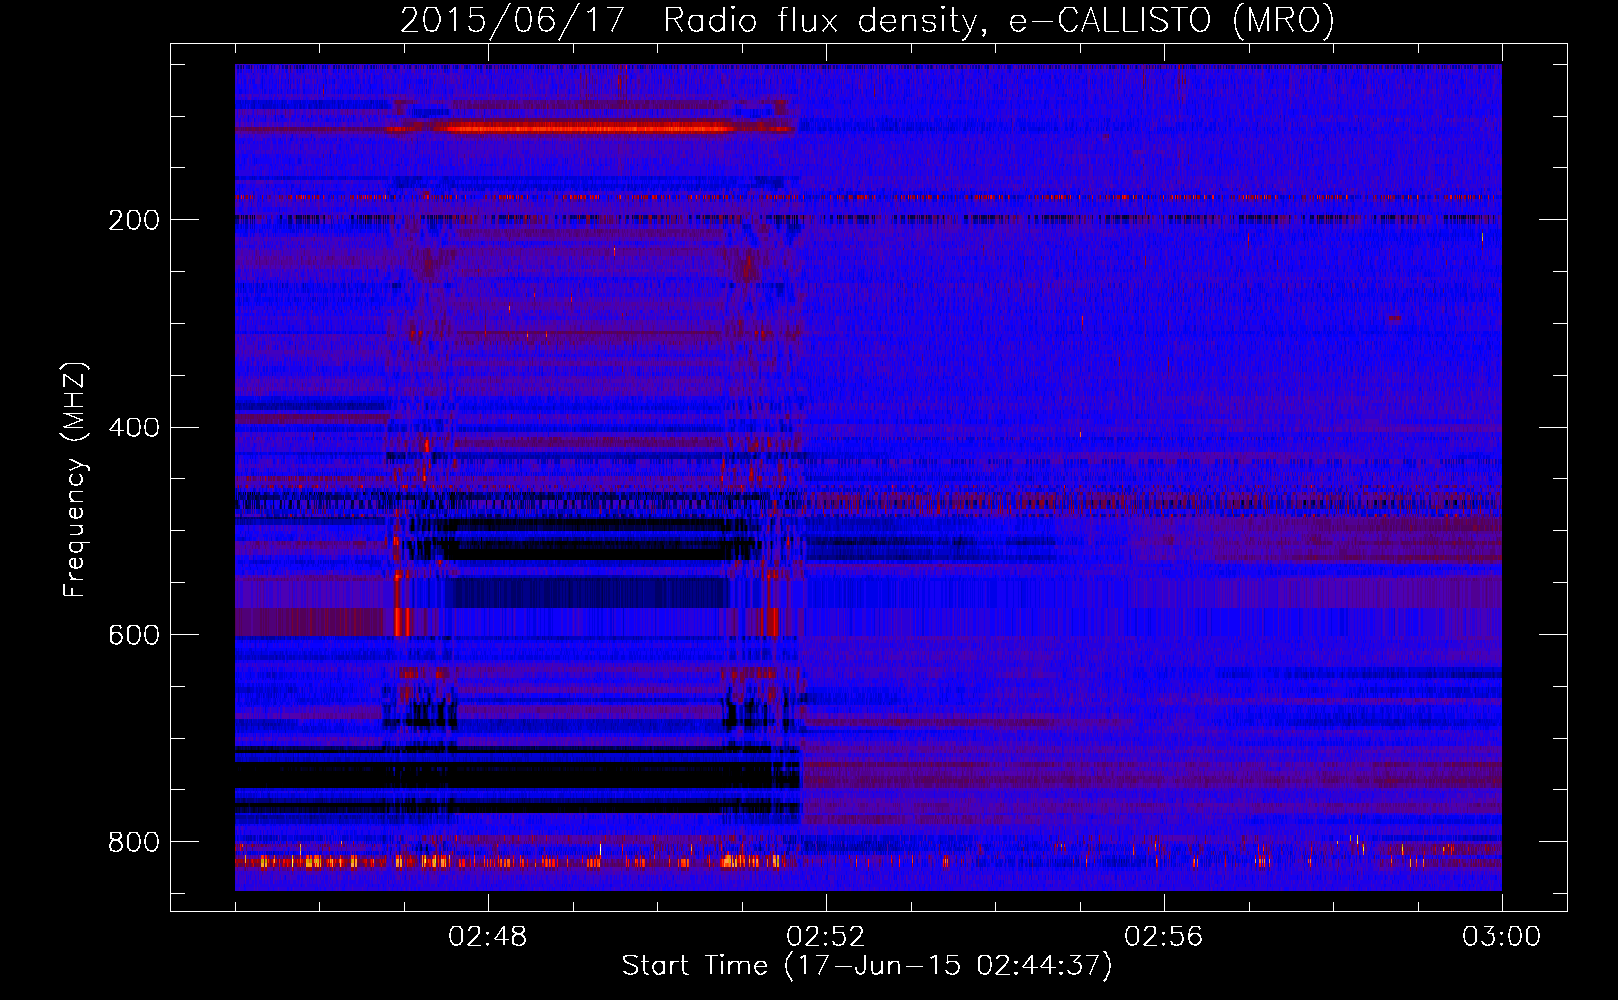Image resolution: width=1618 pixels, height=1000 pixels.
Task: Click the 02:52 time tick label
Action: (826, 937)
